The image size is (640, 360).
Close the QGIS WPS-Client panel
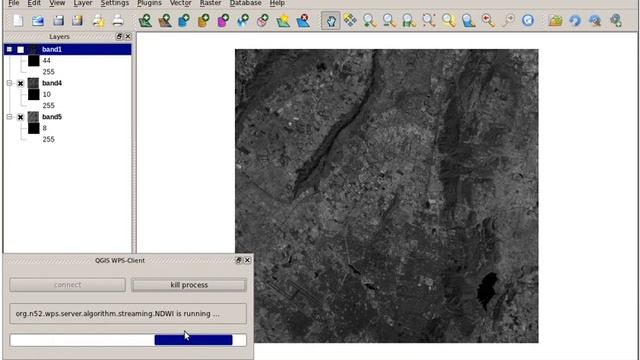[247, 260]
